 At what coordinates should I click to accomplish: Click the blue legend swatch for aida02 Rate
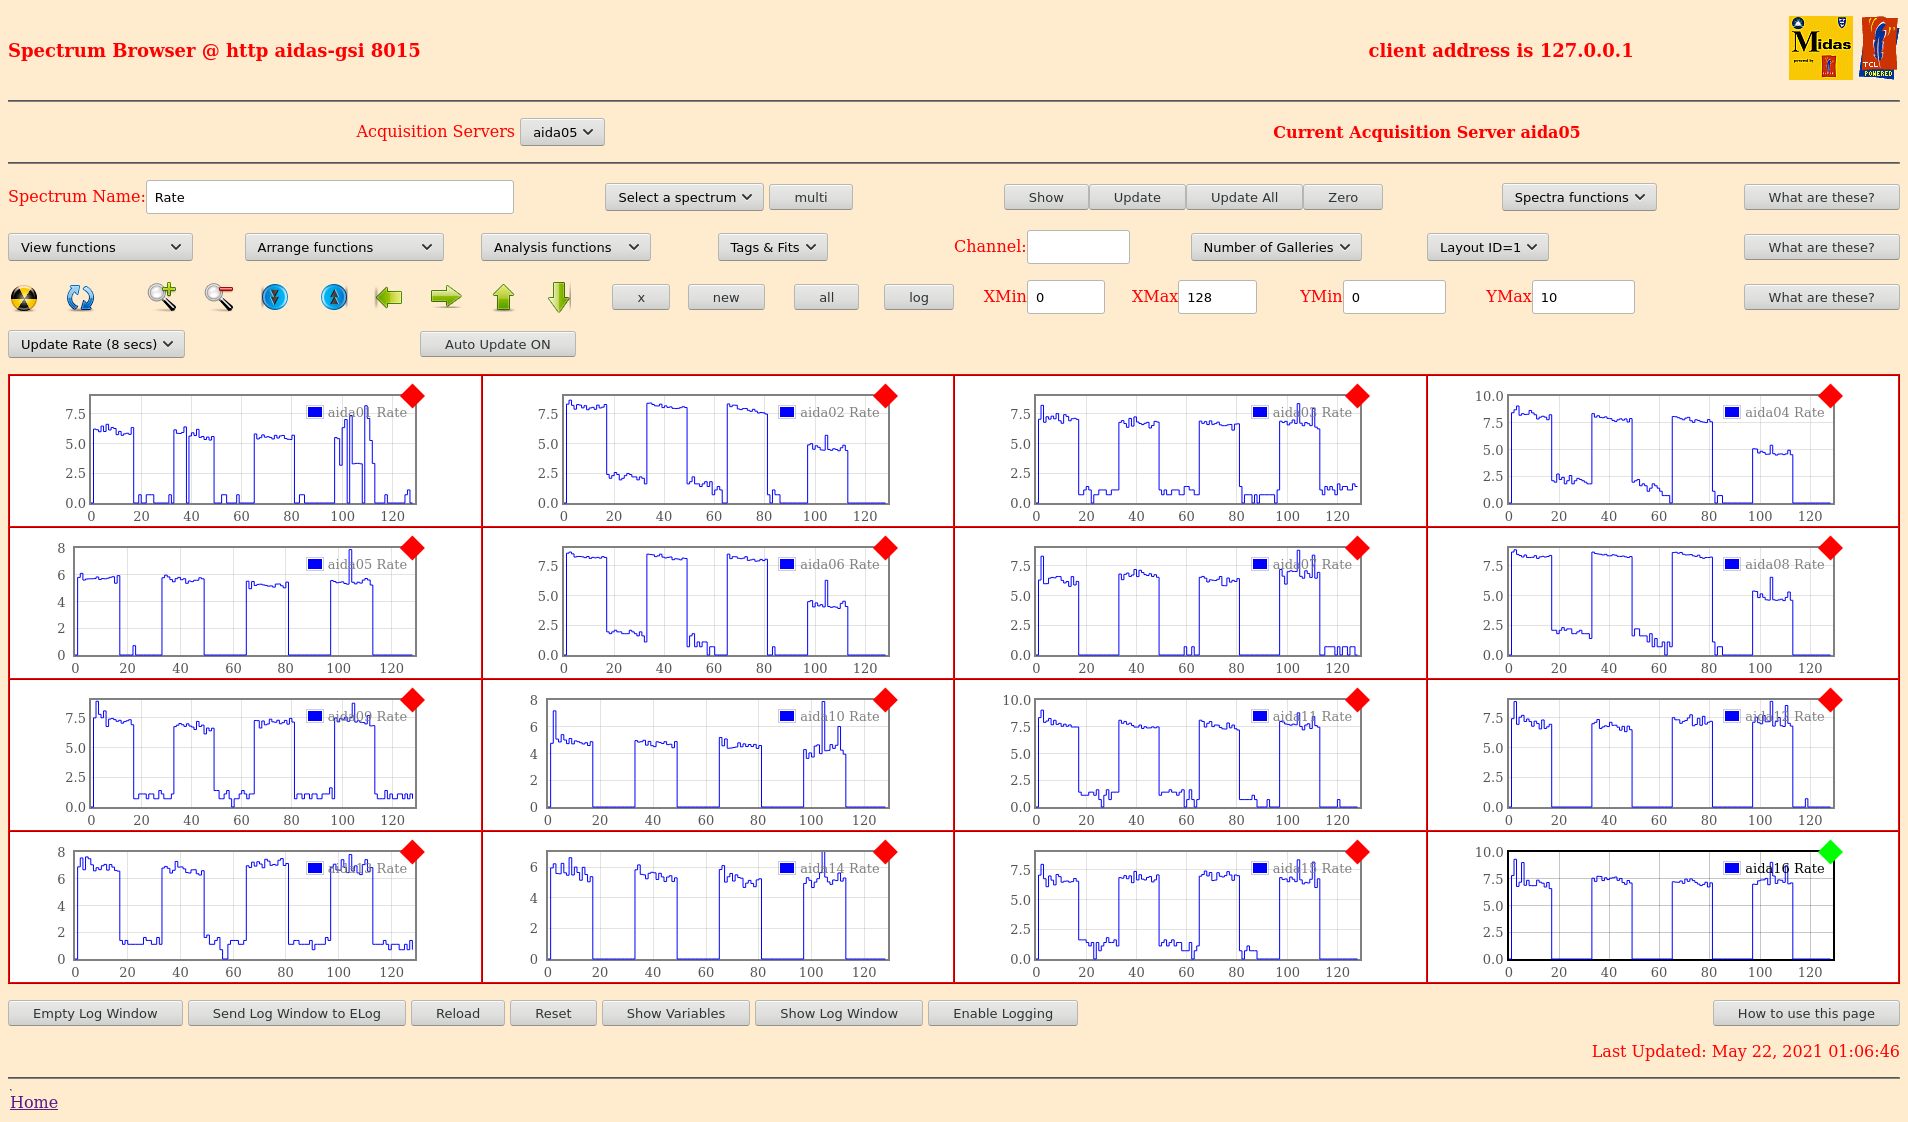[787, 412]
